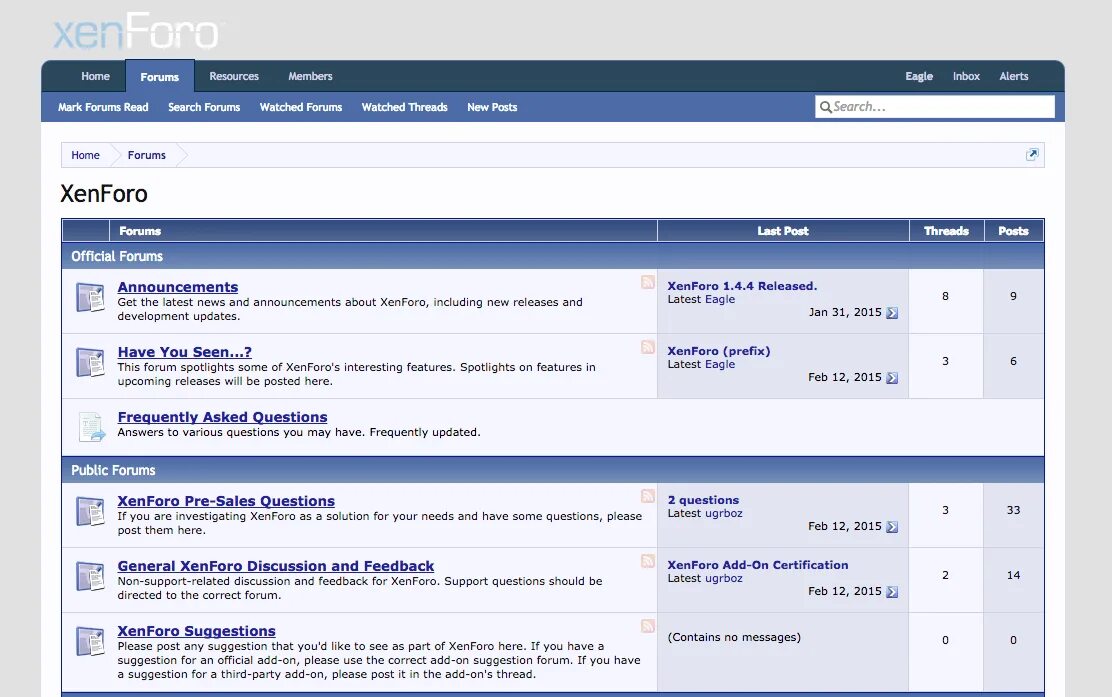This screenshot has height=697, width=1112.
Task: Open thread XenForo (prefix)
Action: pyautogui.click(x=718, y=351)
